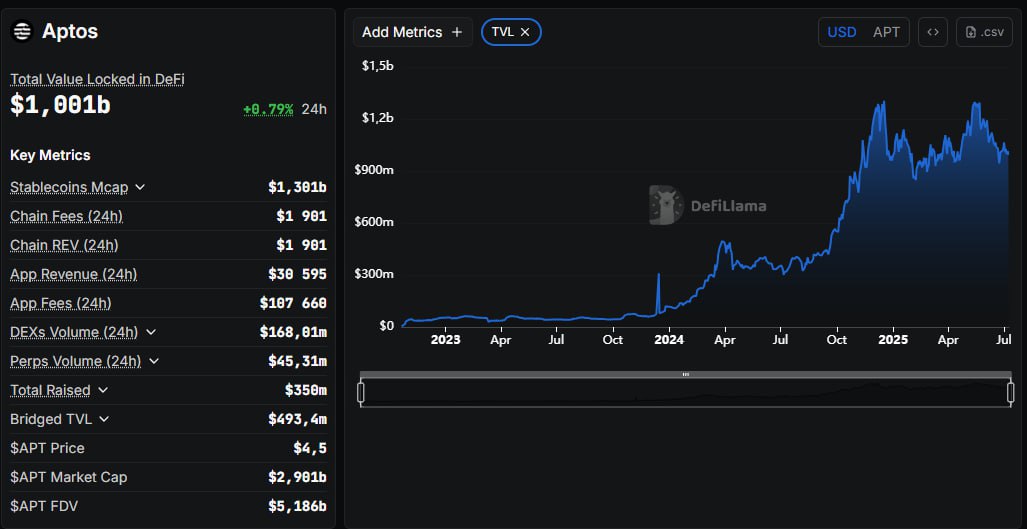Click the $493,4m Bridged TVL value

click(x=297, y=419)
